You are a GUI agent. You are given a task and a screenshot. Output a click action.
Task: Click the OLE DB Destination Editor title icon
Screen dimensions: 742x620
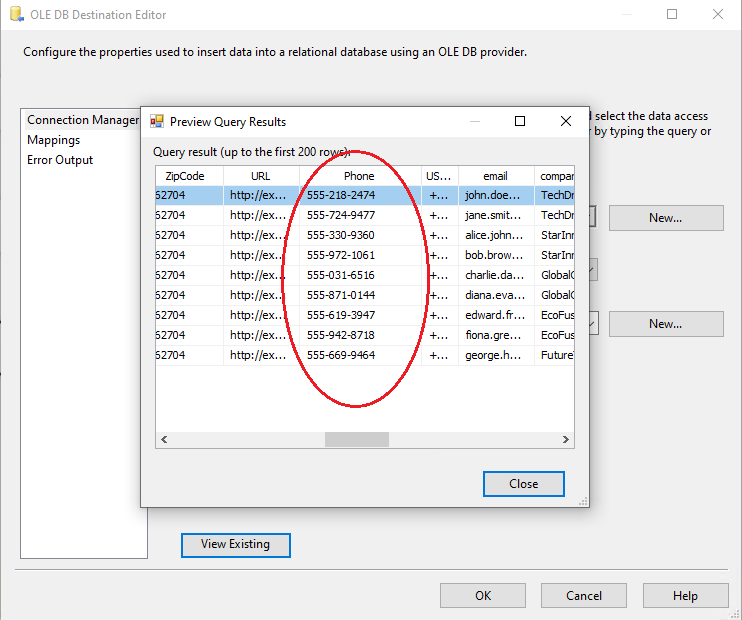14,15
